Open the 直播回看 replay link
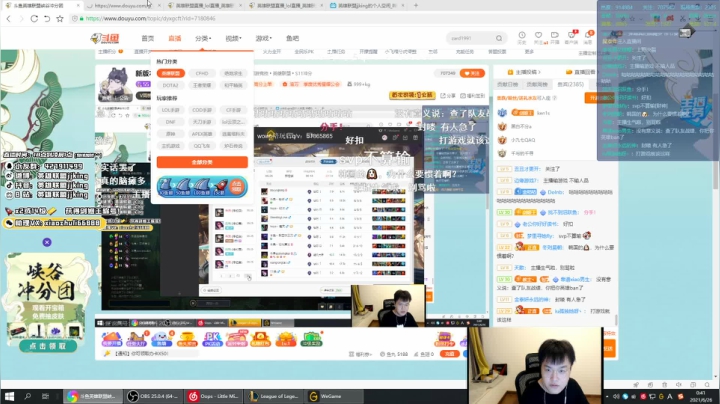This screenshot has width=720, height=404. [581, 72]
